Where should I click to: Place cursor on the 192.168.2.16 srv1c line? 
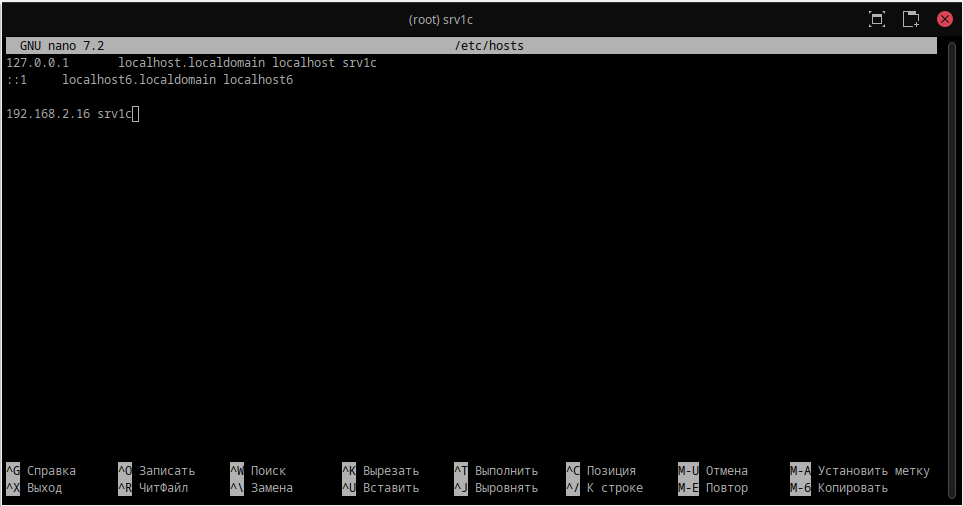click(68, 114)
